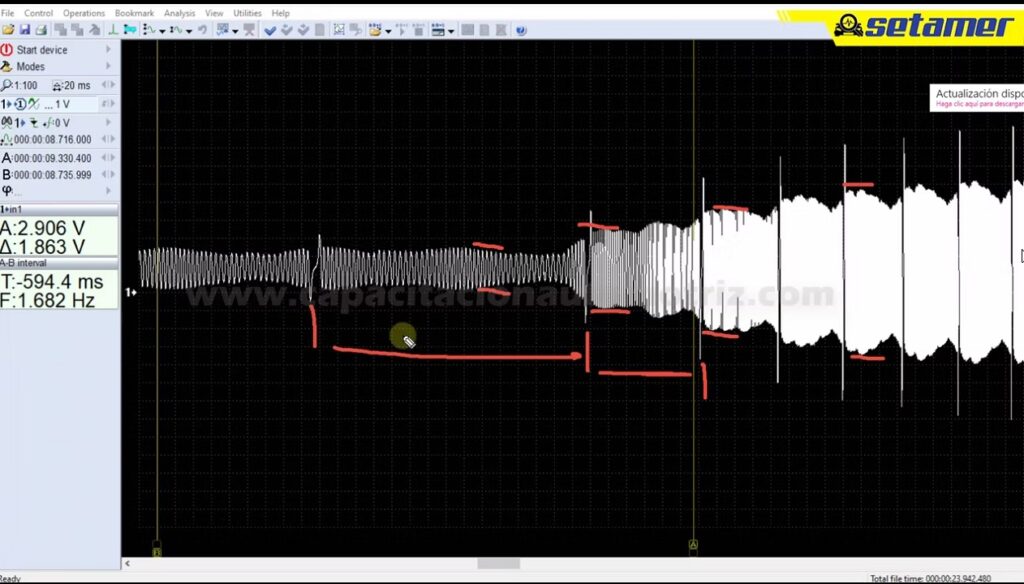Viewport: 1024px width, 584px height.
Task: Click the save floppy disk icon
Action: (24, 30)
